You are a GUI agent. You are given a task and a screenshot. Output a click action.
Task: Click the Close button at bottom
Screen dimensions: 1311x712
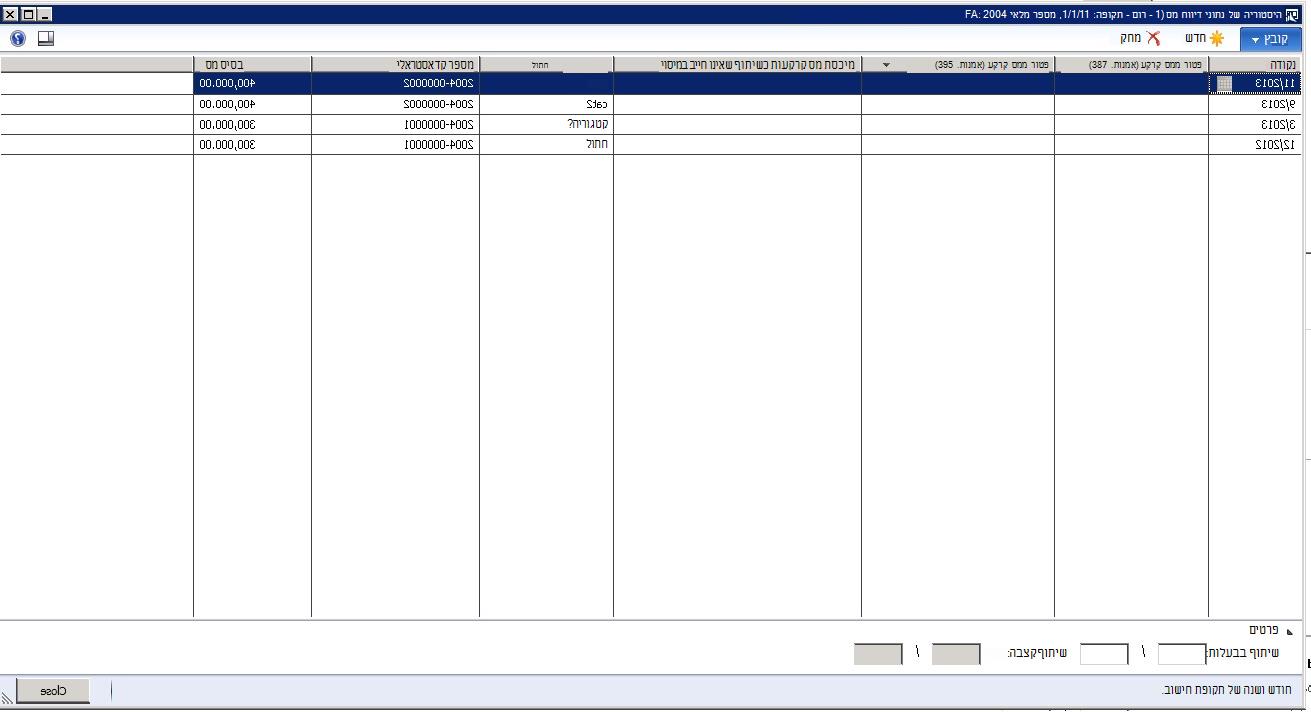pos(53,690)
